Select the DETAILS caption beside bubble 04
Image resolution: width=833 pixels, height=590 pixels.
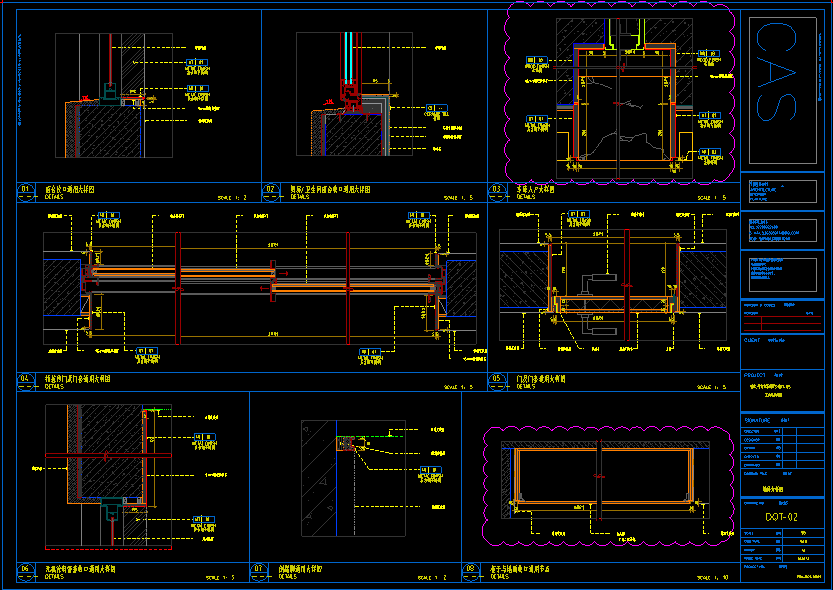[54, 387]
